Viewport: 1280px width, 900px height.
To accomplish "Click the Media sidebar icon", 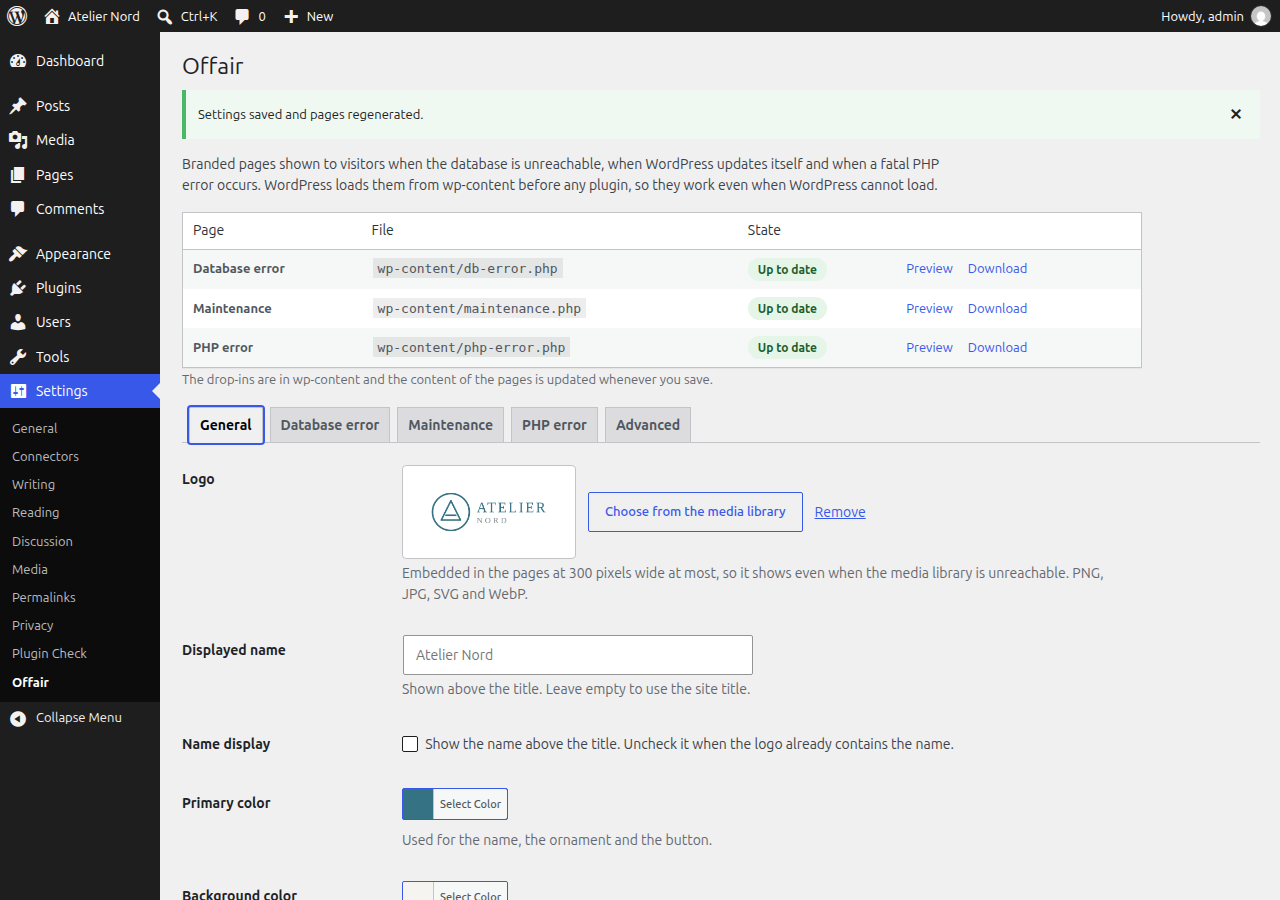I will [x=18, y=140].
